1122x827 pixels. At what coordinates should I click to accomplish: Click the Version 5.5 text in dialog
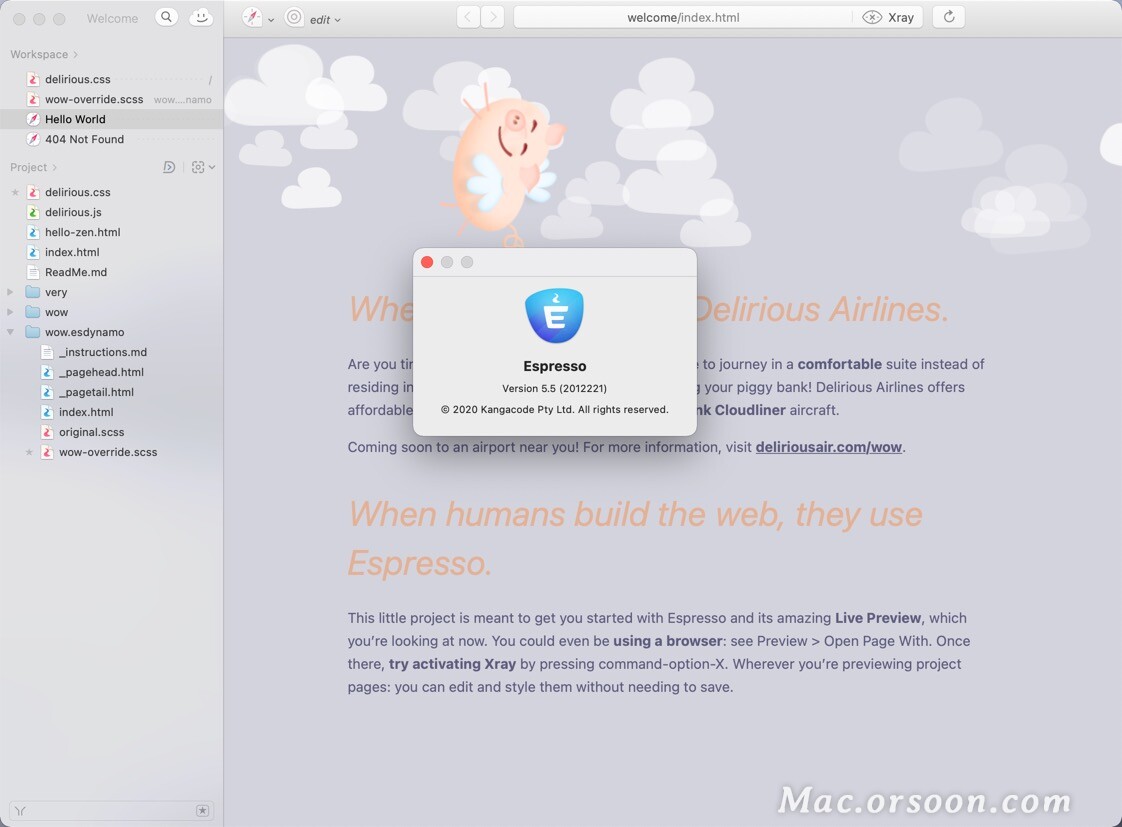[x=555, y=388]
